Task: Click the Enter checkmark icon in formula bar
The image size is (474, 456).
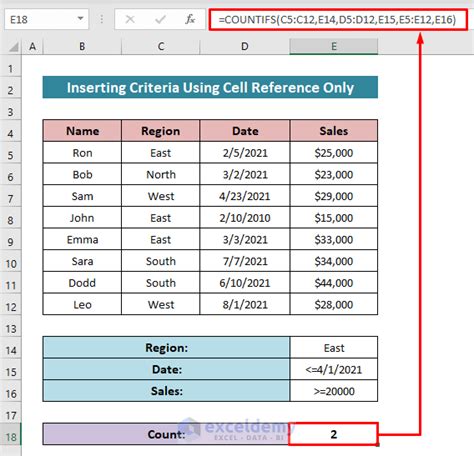Action: tap(160, 20)
